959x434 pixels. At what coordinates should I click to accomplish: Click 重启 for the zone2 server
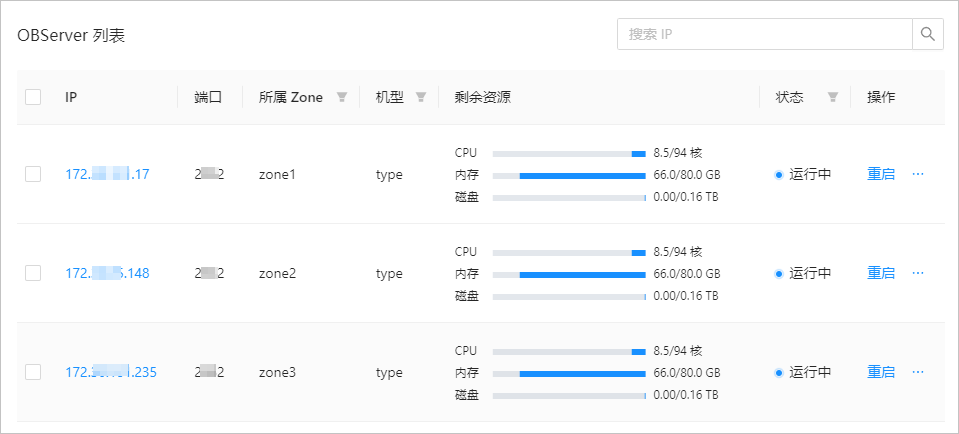point(881,273)
